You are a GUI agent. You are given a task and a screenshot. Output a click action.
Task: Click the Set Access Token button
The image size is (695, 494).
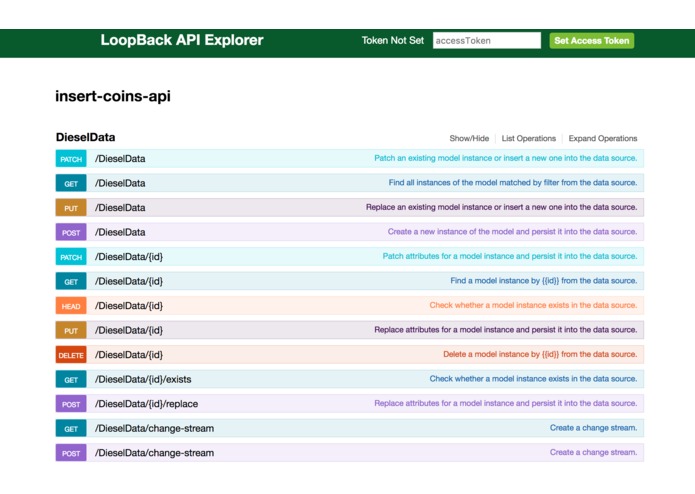tap(592, 41)
